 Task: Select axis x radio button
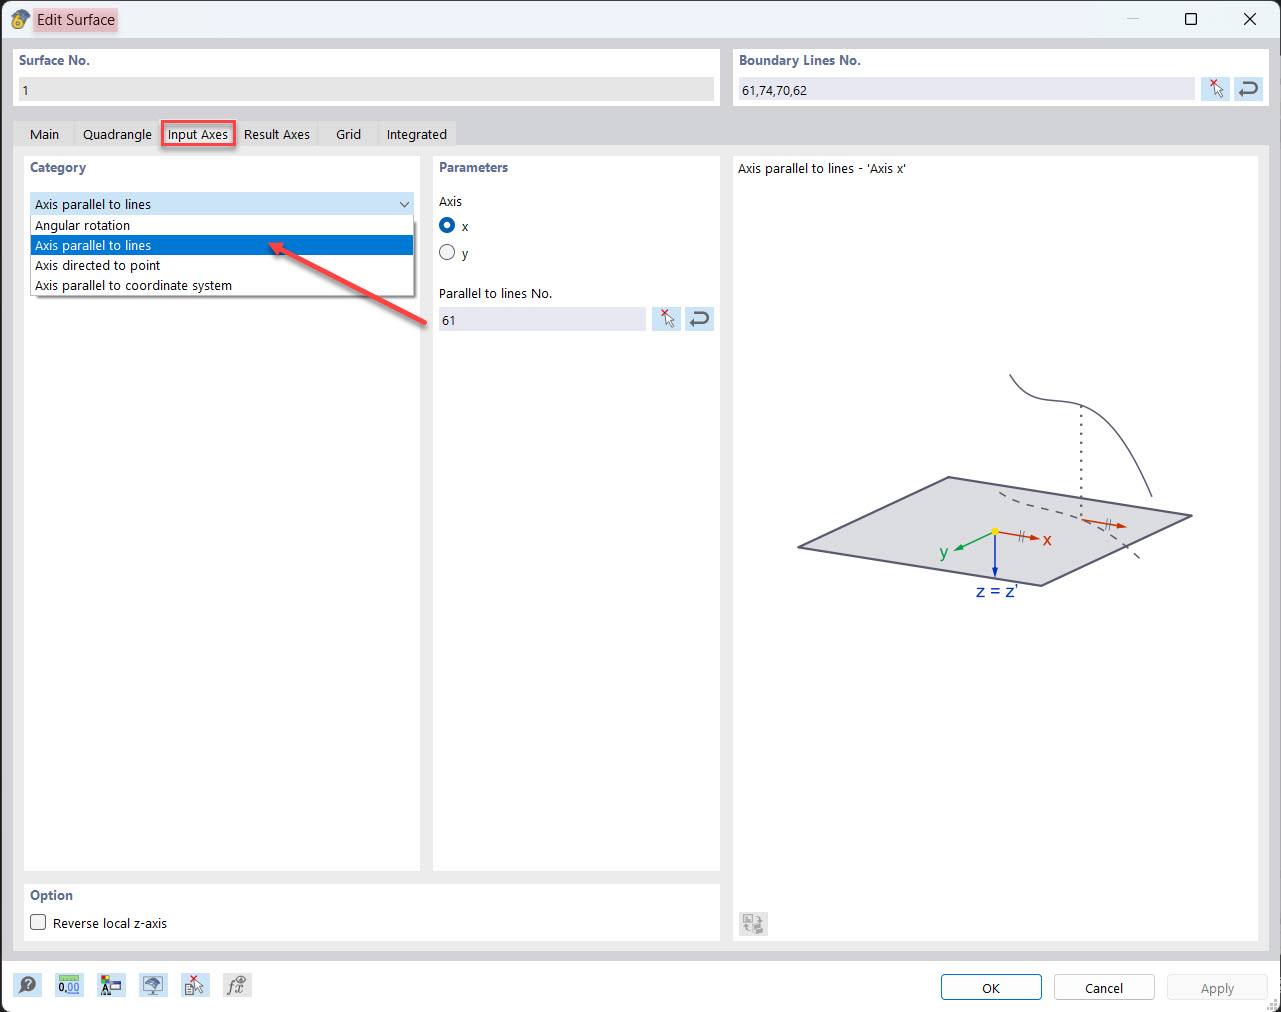tap(446, 225)
